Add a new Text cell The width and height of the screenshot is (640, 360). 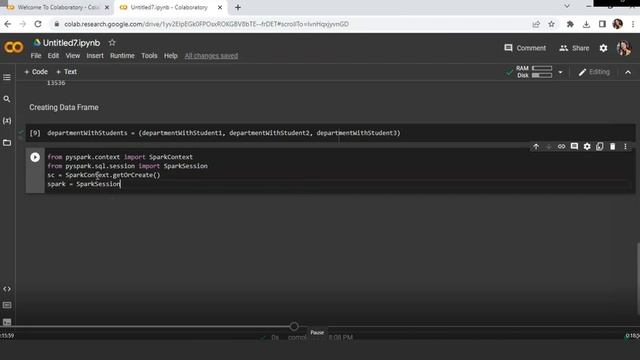point(66,72)
